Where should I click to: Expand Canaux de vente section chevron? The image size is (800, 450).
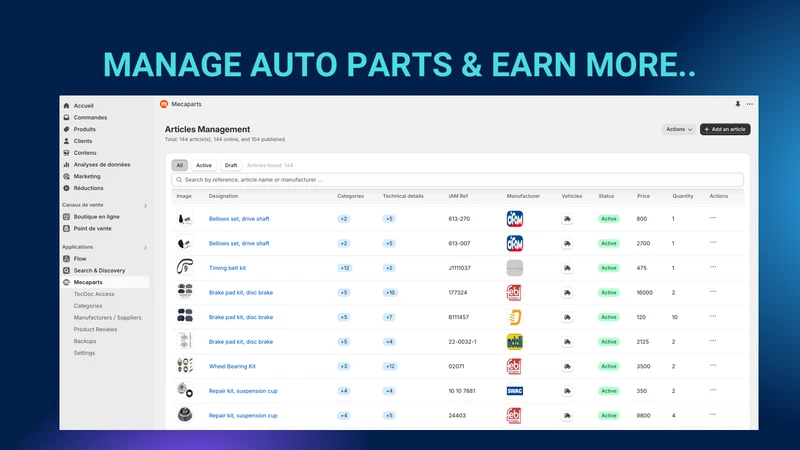tap(145, 206)
